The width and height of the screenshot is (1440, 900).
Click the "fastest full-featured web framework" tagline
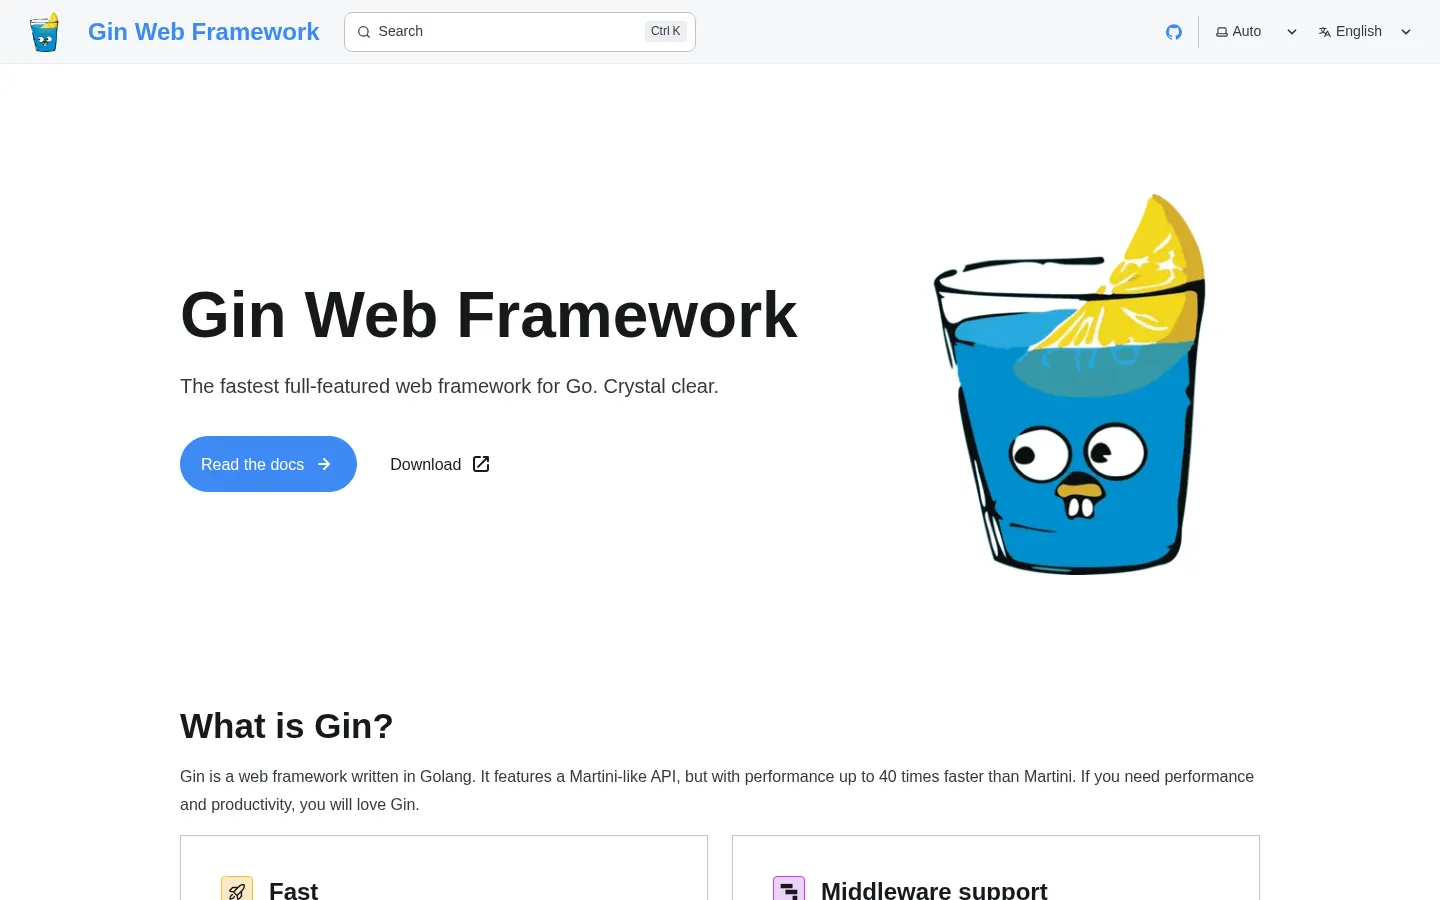pyautogui.click(x=449, y=386)
